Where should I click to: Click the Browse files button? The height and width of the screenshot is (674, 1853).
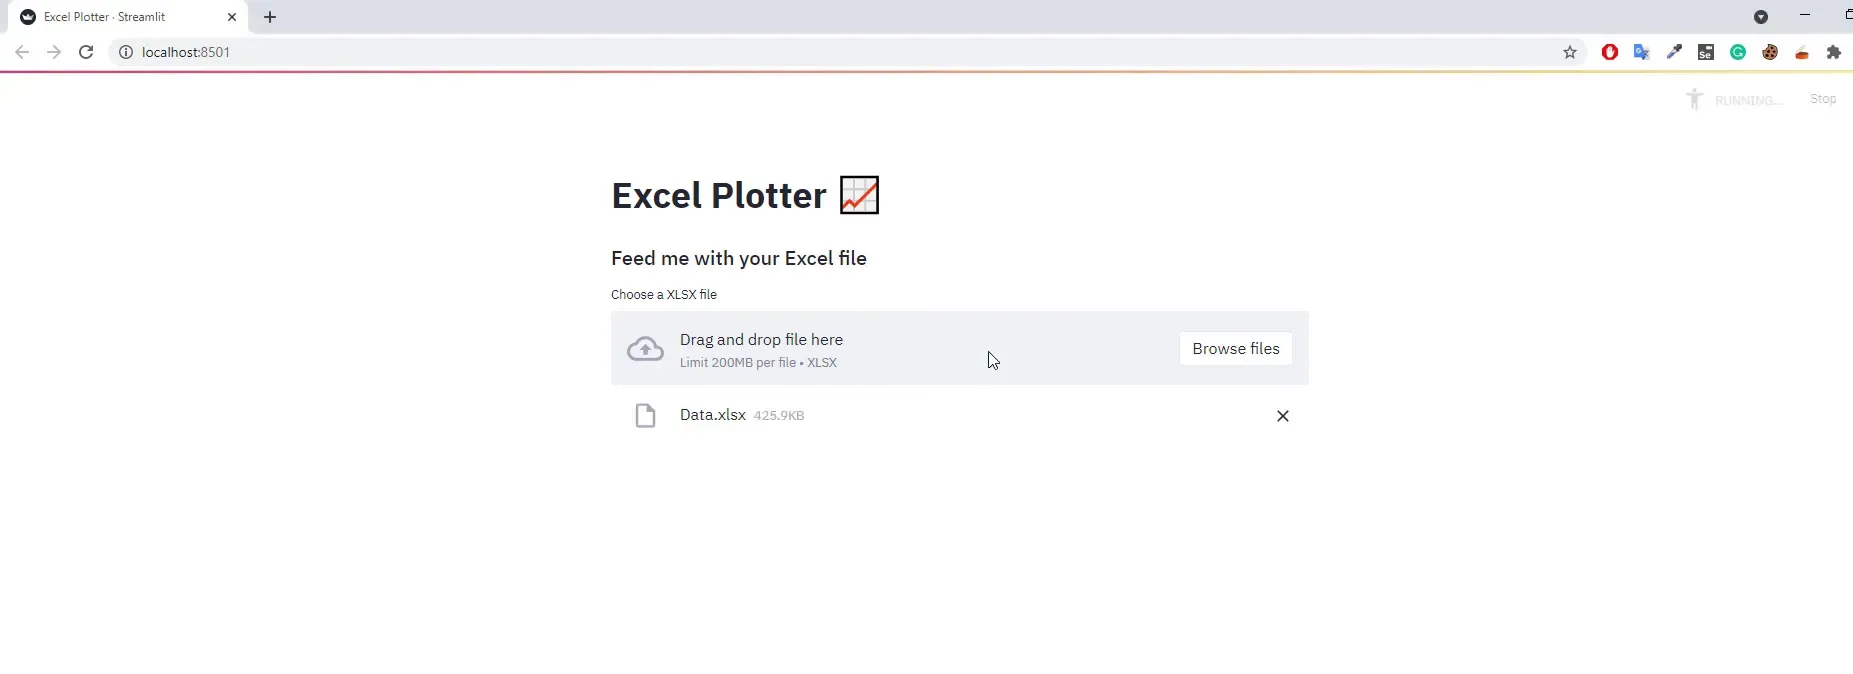(x=1235, y=348)
